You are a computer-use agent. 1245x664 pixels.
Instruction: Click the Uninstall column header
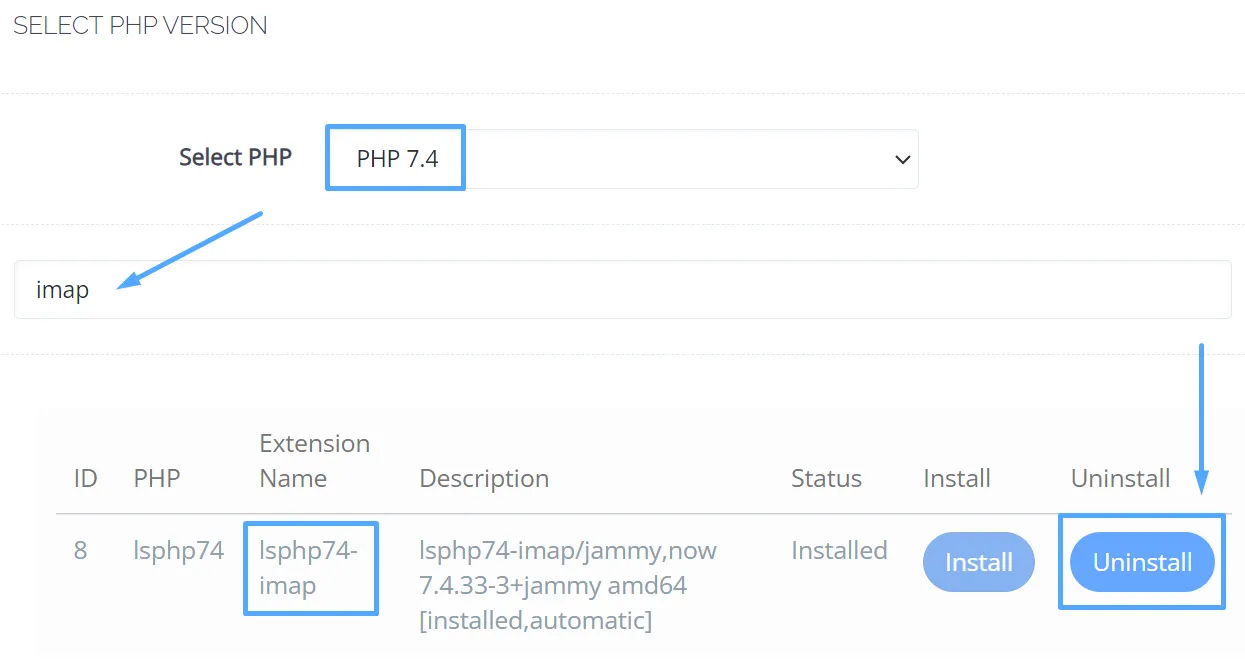[x=1120, y=479]
